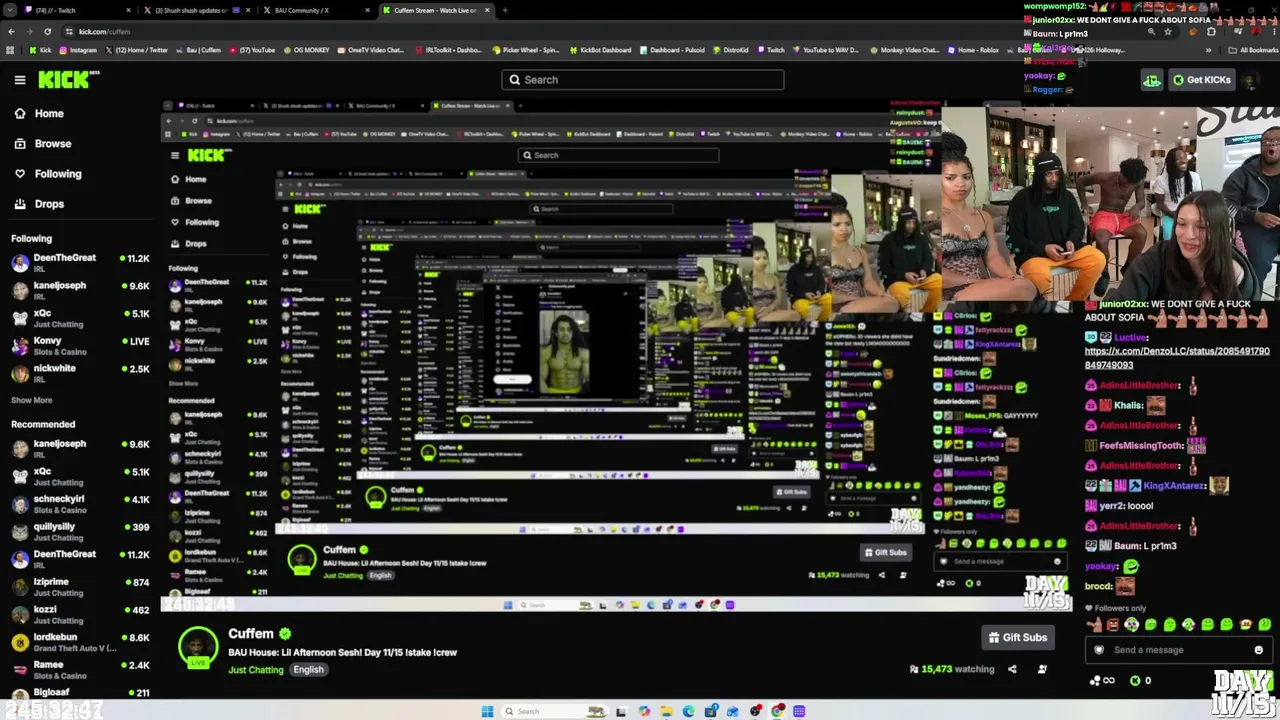Open Google Chrome from the taskbar
The height and width of the screenshot is (720, 1280).
pos(778,711)
